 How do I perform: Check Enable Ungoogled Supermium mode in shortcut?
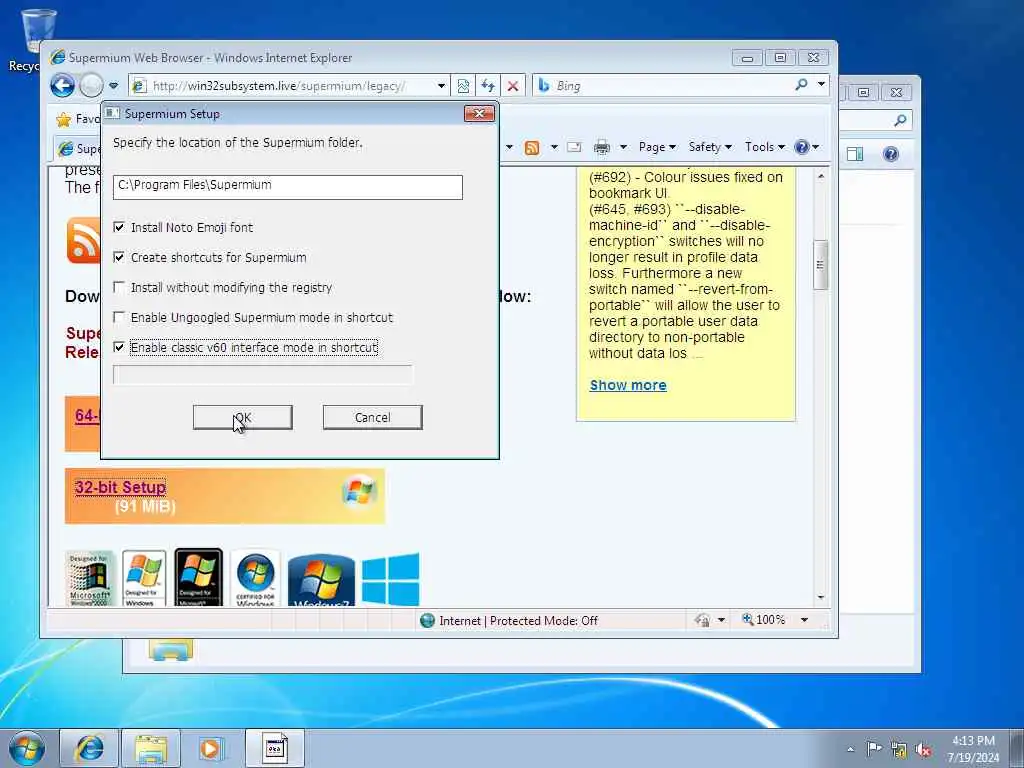(x=119, y=317)
